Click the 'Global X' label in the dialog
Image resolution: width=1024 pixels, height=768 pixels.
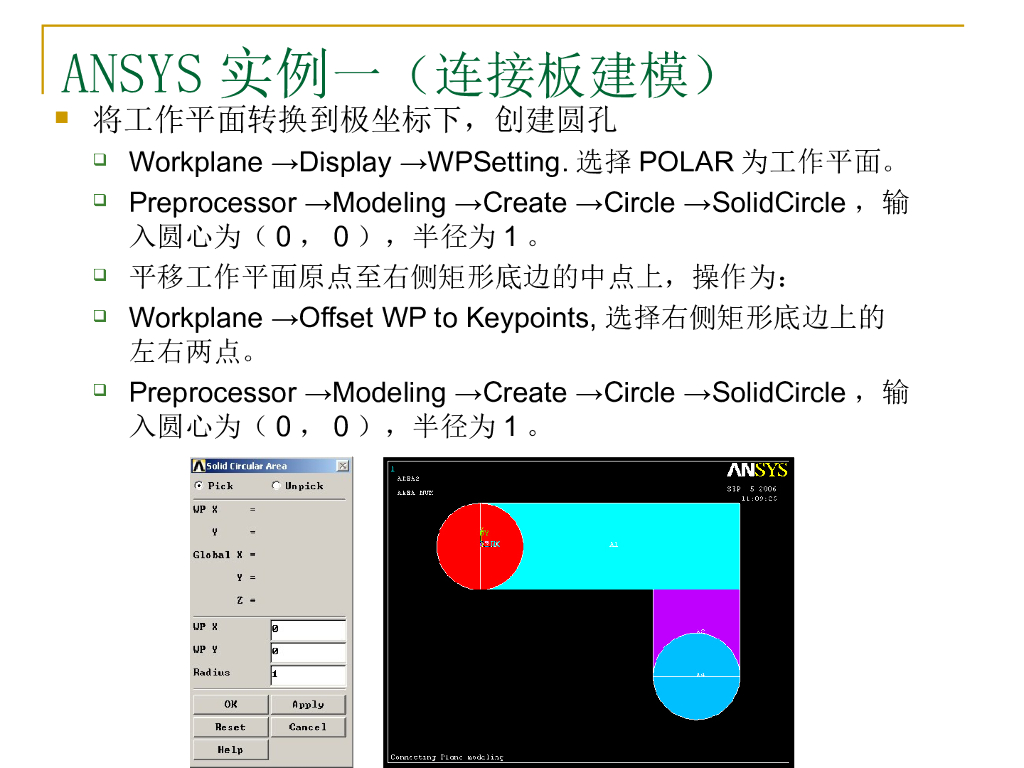[x=217, y=554]
